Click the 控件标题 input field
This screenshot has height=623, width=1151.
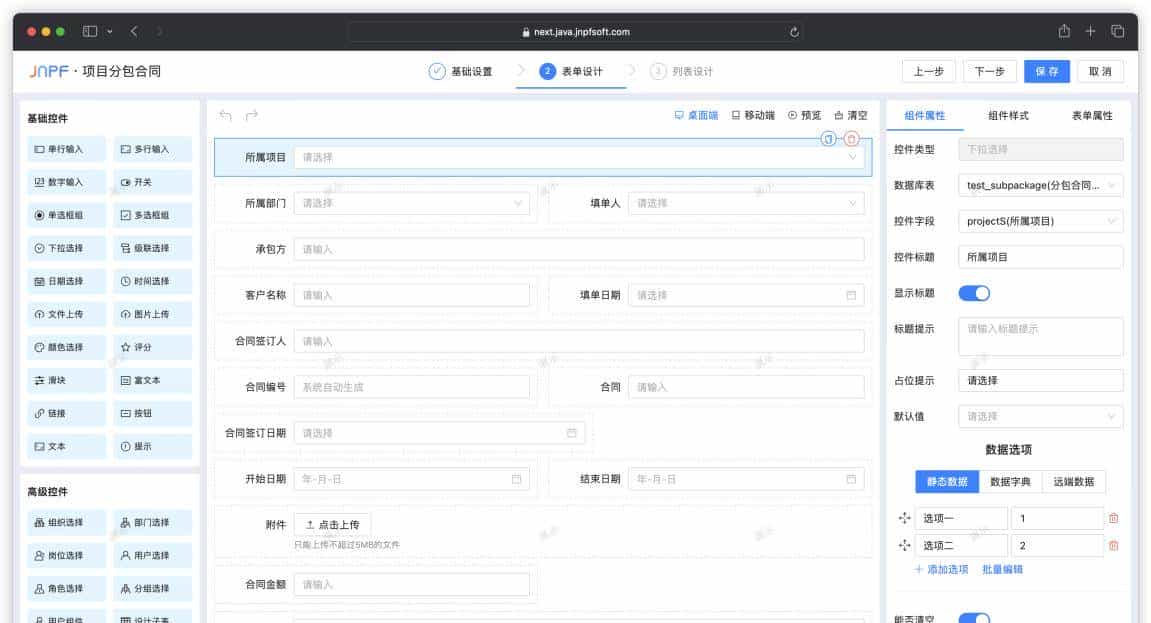[x=1040, y=257]
